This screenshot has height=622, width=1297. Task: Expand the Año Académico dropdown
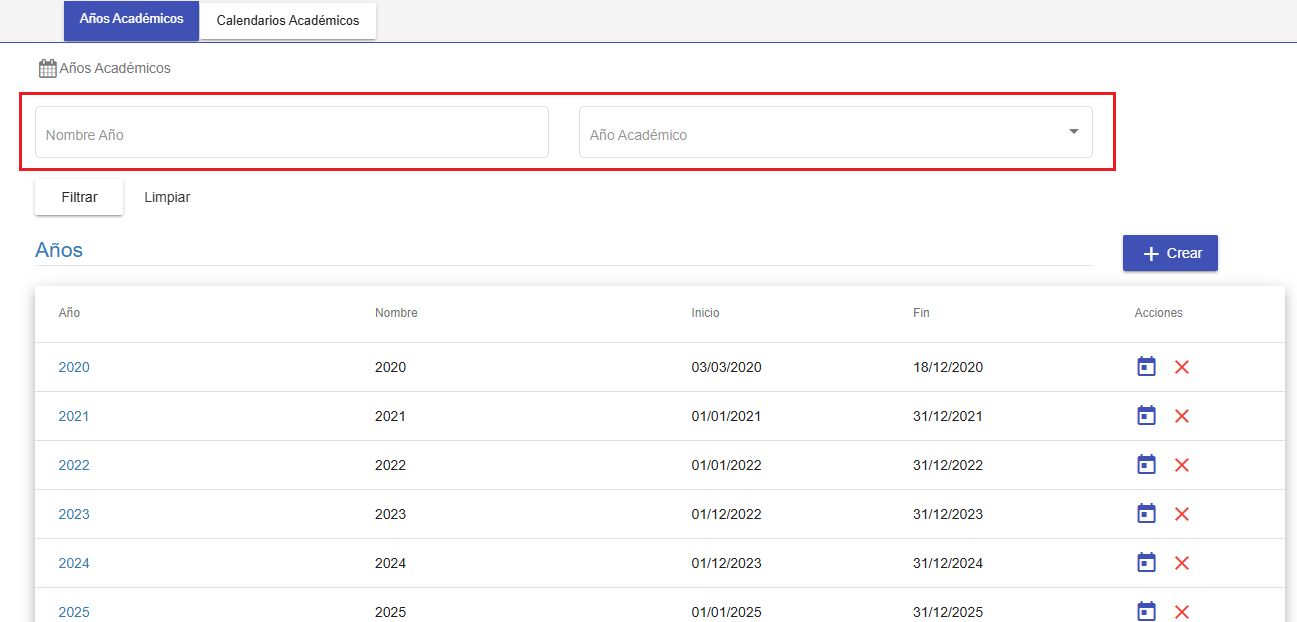(835, 133)
